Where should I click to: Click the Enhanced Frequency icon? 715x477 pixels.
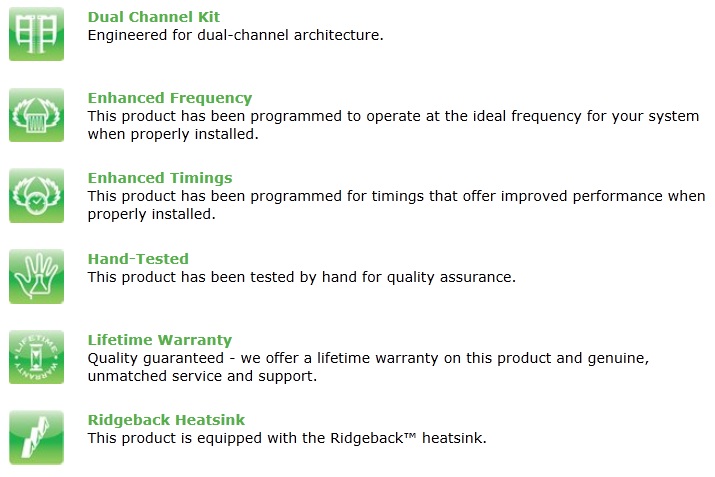[36, 115]
